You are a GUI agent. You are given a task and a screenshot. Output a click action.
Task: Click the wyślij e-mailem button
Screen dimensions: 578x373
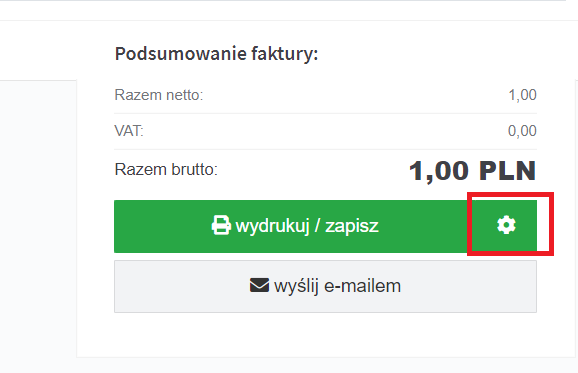[325, 286]
